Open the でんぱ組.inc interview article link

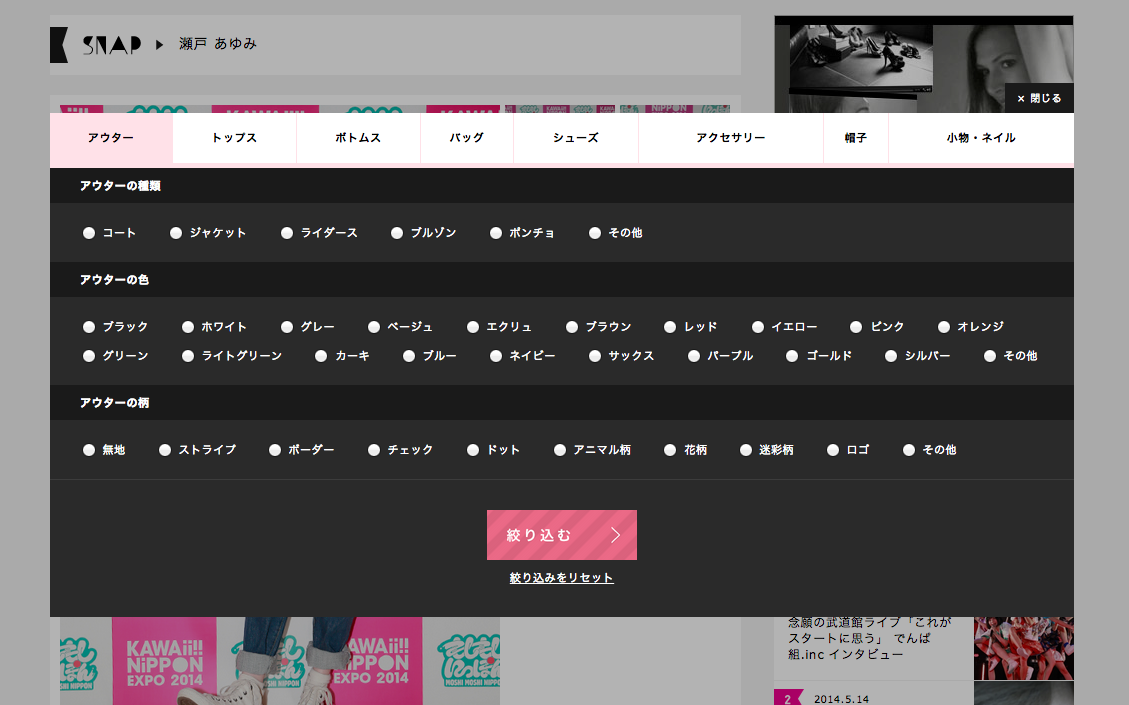click(x=870, y=638)
